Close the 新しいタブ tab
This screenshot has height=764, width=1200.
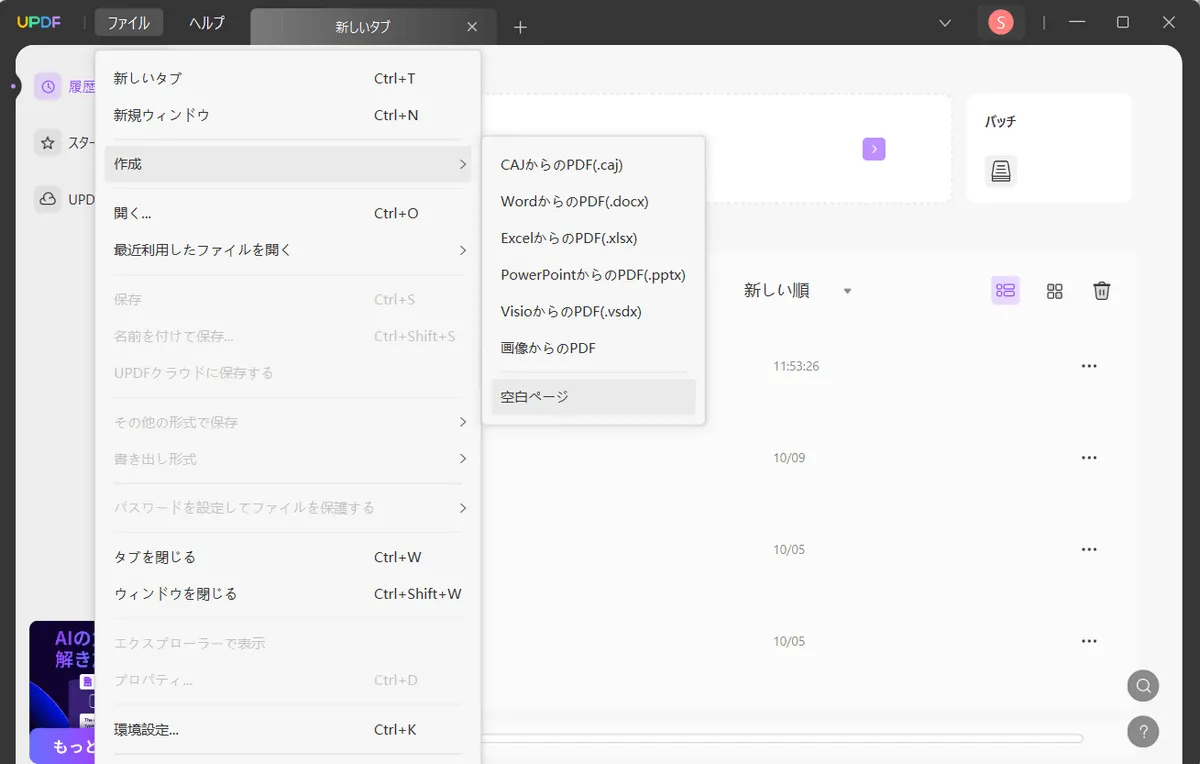[473, 28]
